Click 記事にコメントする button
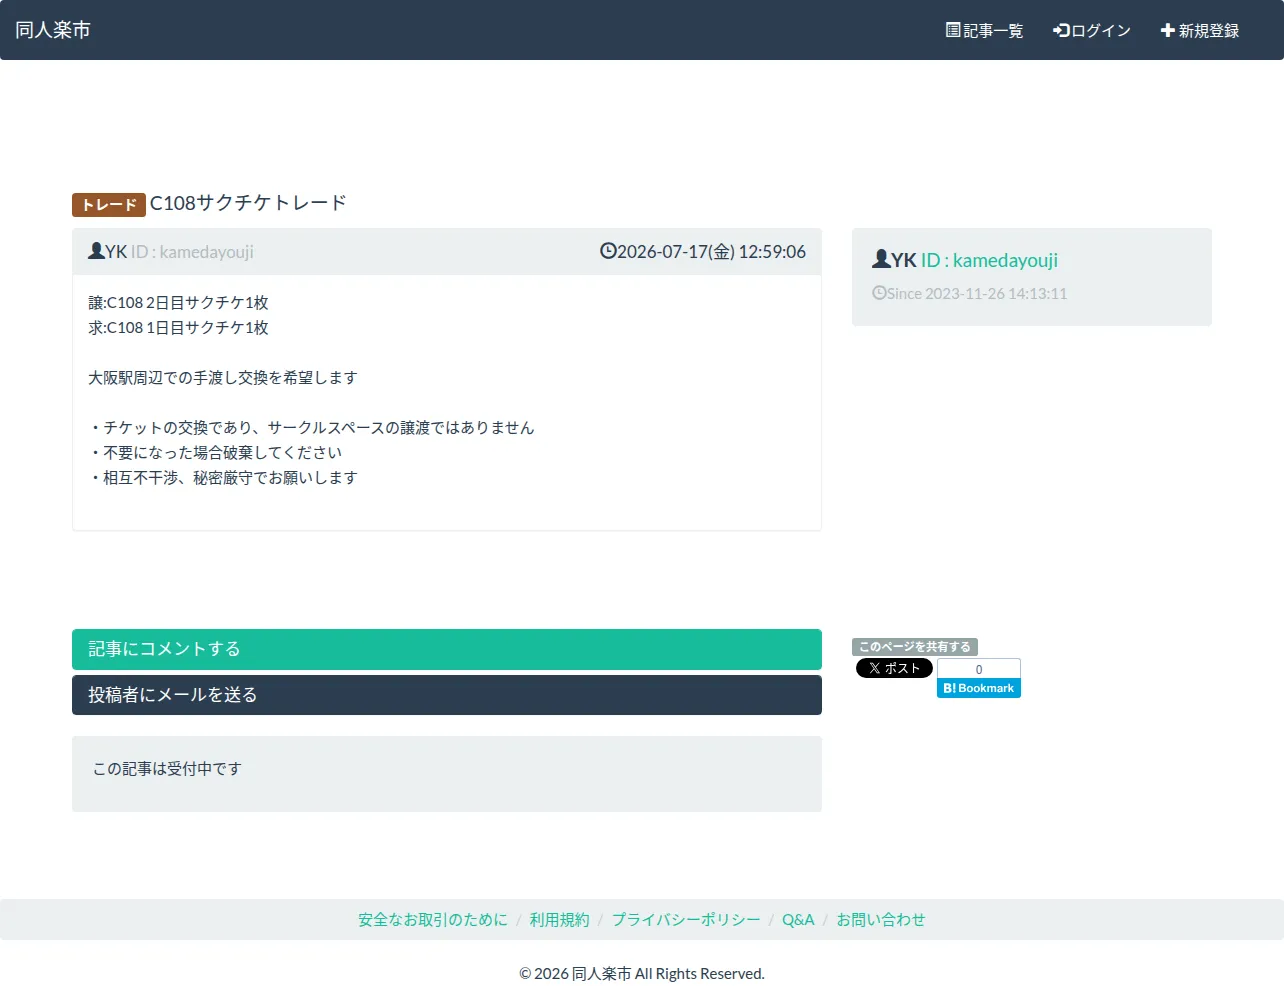 pos(447,649)
